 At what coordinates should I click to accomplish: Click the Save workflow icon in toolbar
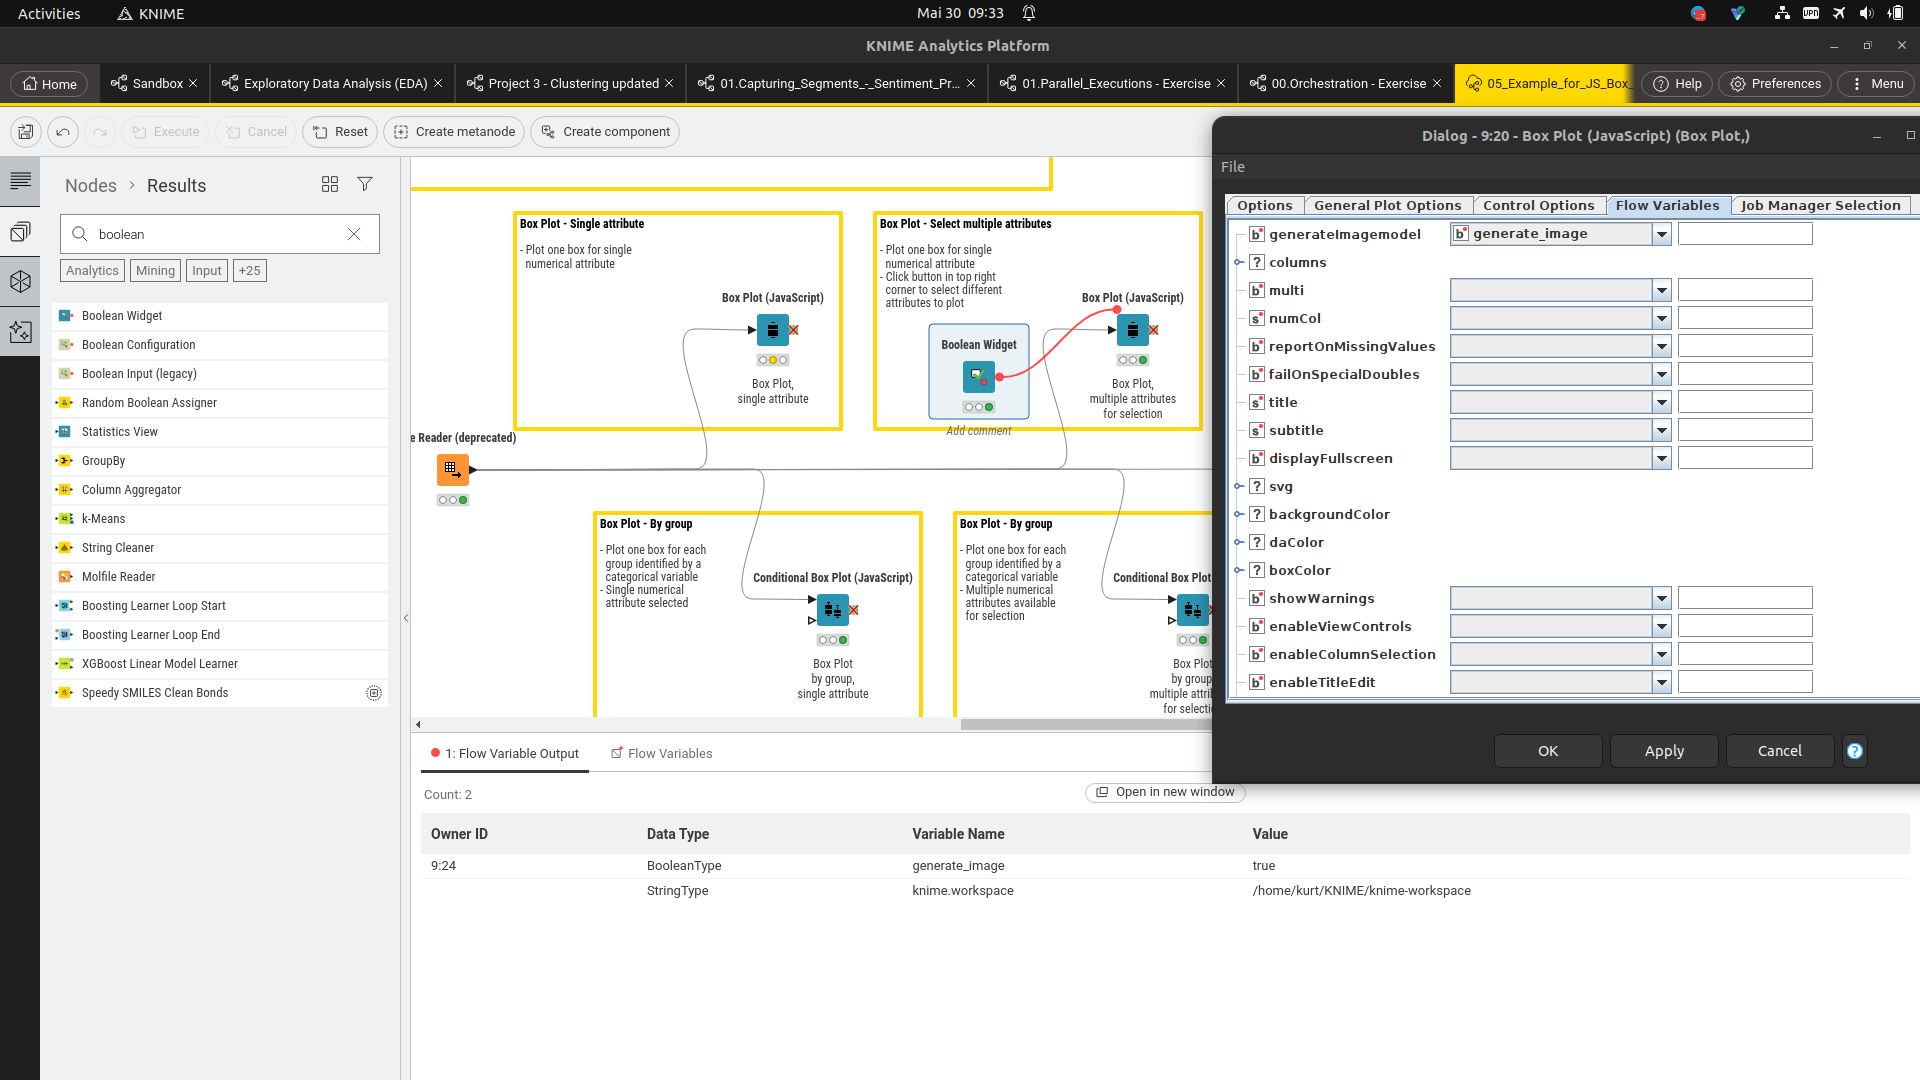[25, 132]
